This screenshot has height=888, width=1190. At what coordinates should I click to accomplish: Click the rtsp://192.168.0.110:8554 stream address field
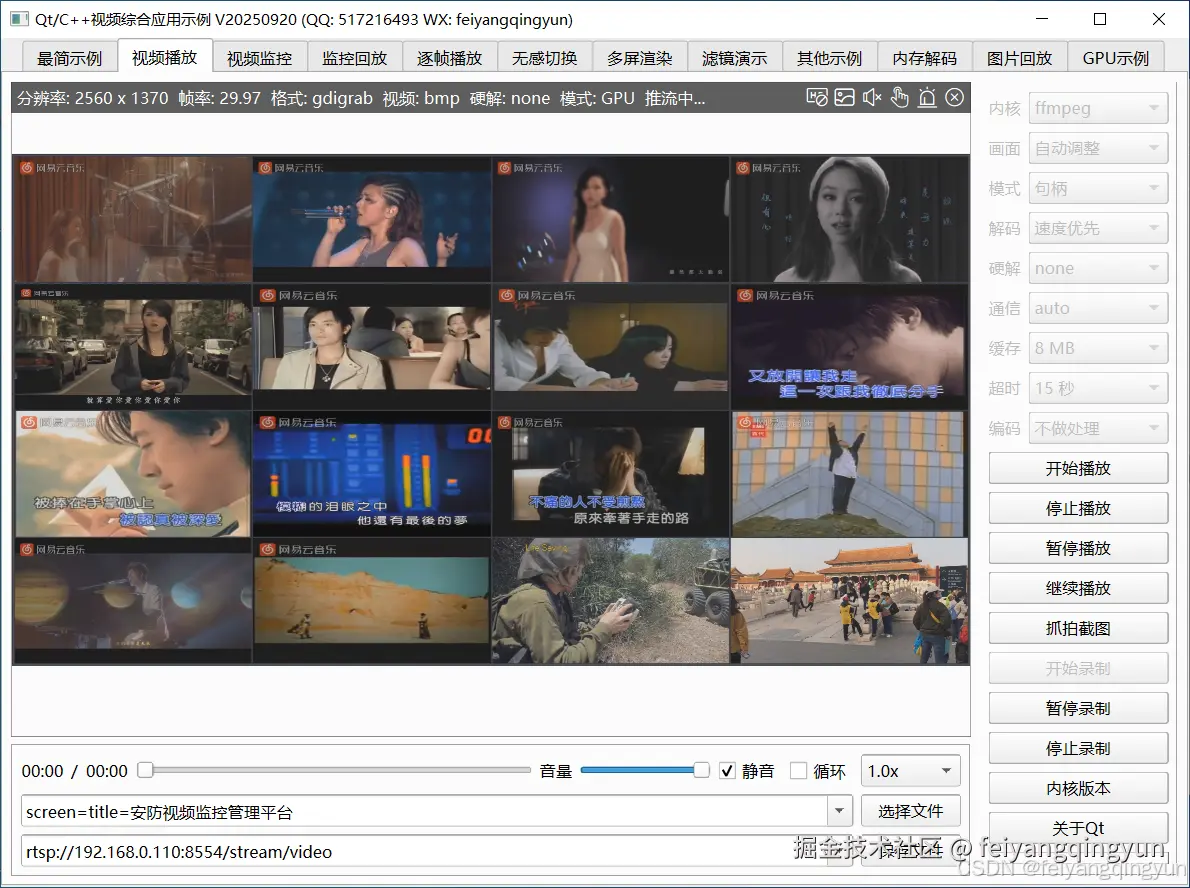425,852
